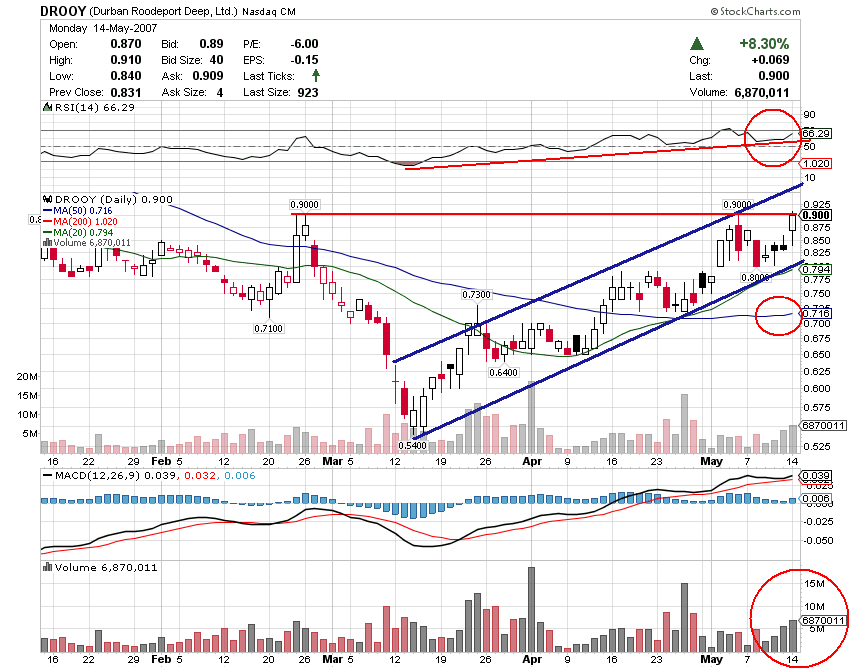
Task: Click the Open value 0.870
Action: [x=126, y=44]
